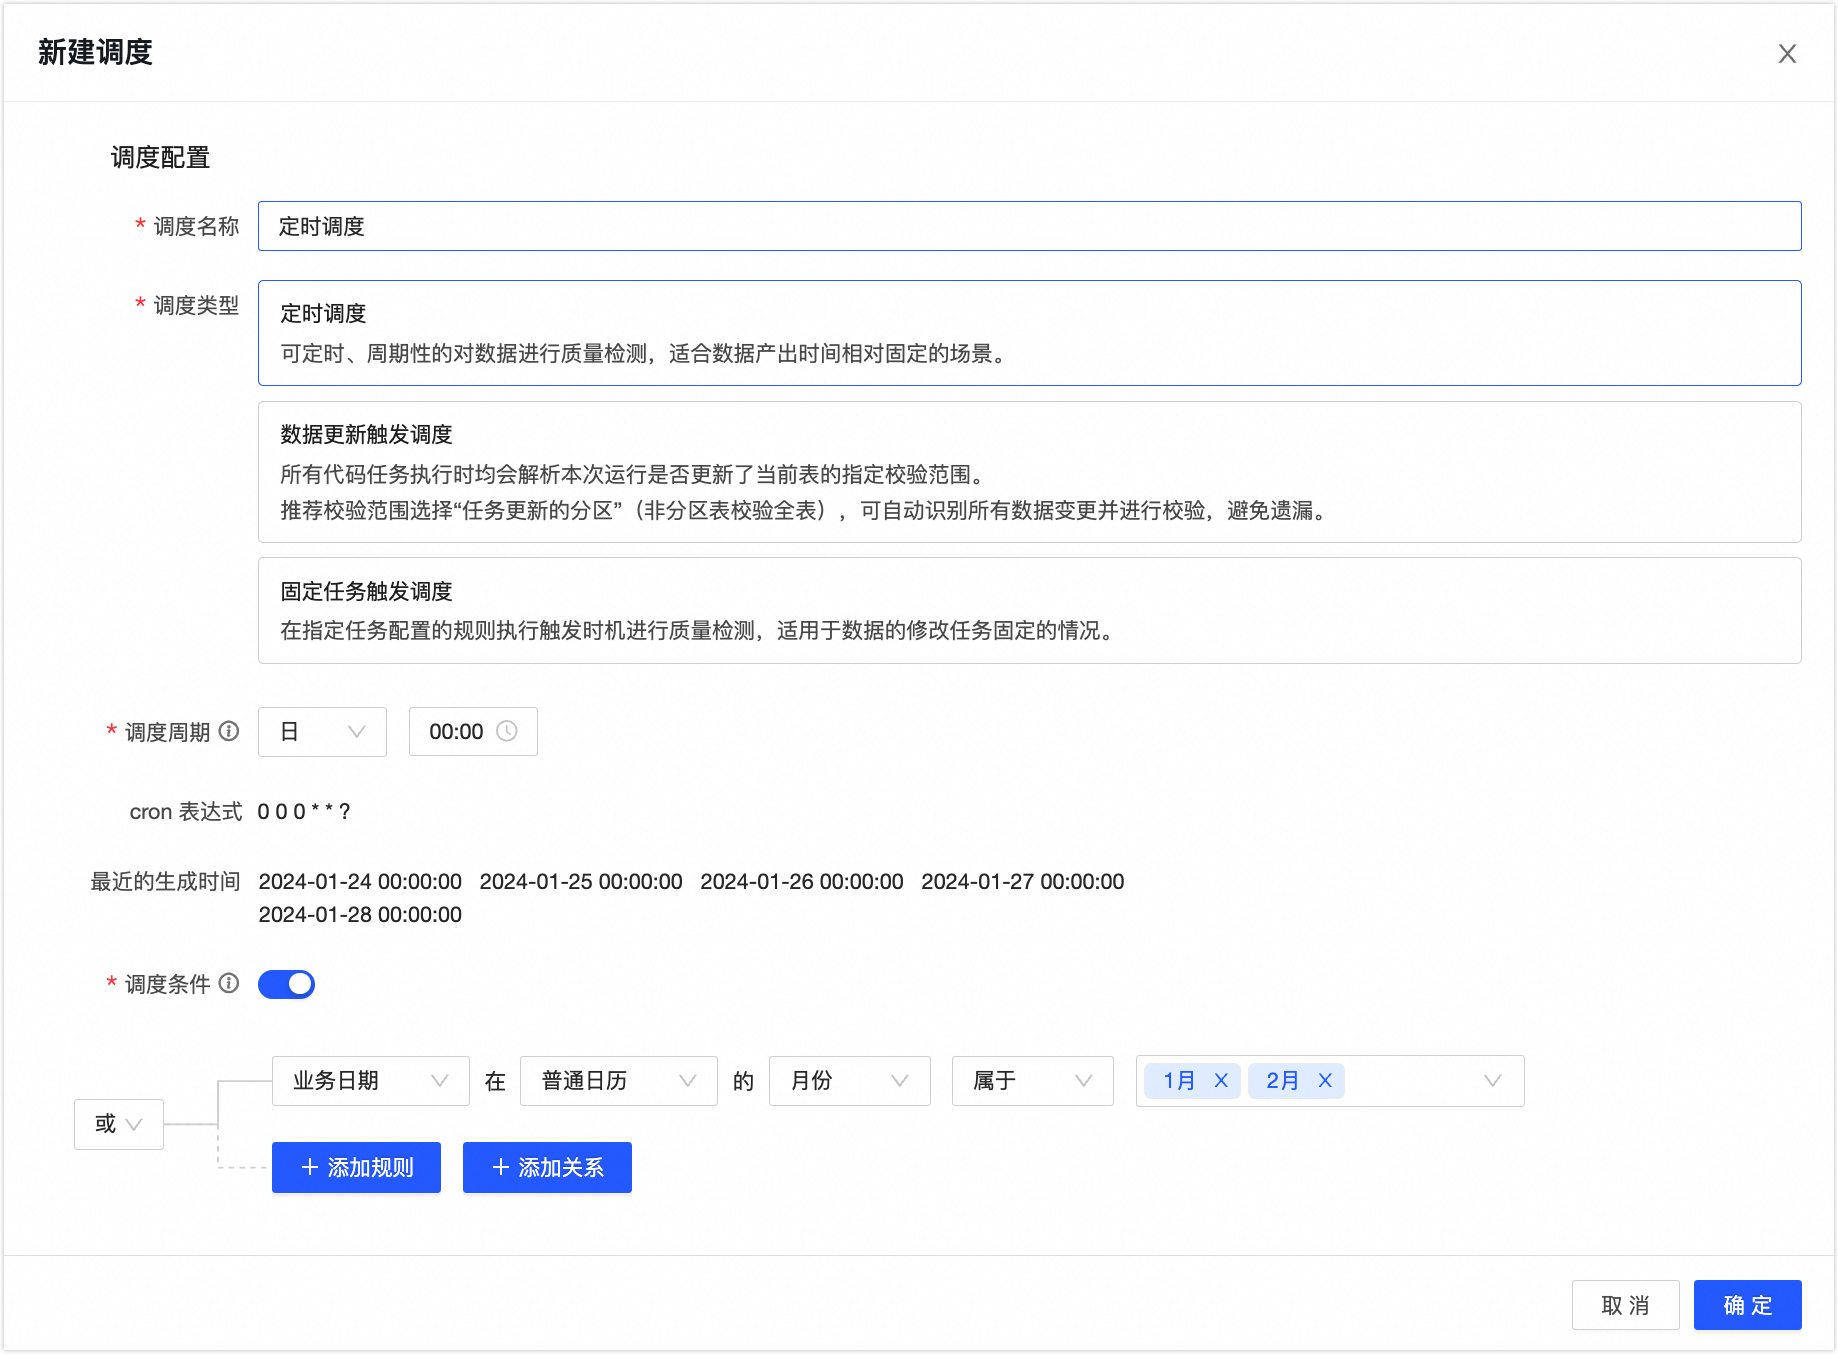Click the 2024-01-25 00:00:00 timestamp
This screenshot has height=1354, width=1838.
pyautogui.click(x=581, y=881)
